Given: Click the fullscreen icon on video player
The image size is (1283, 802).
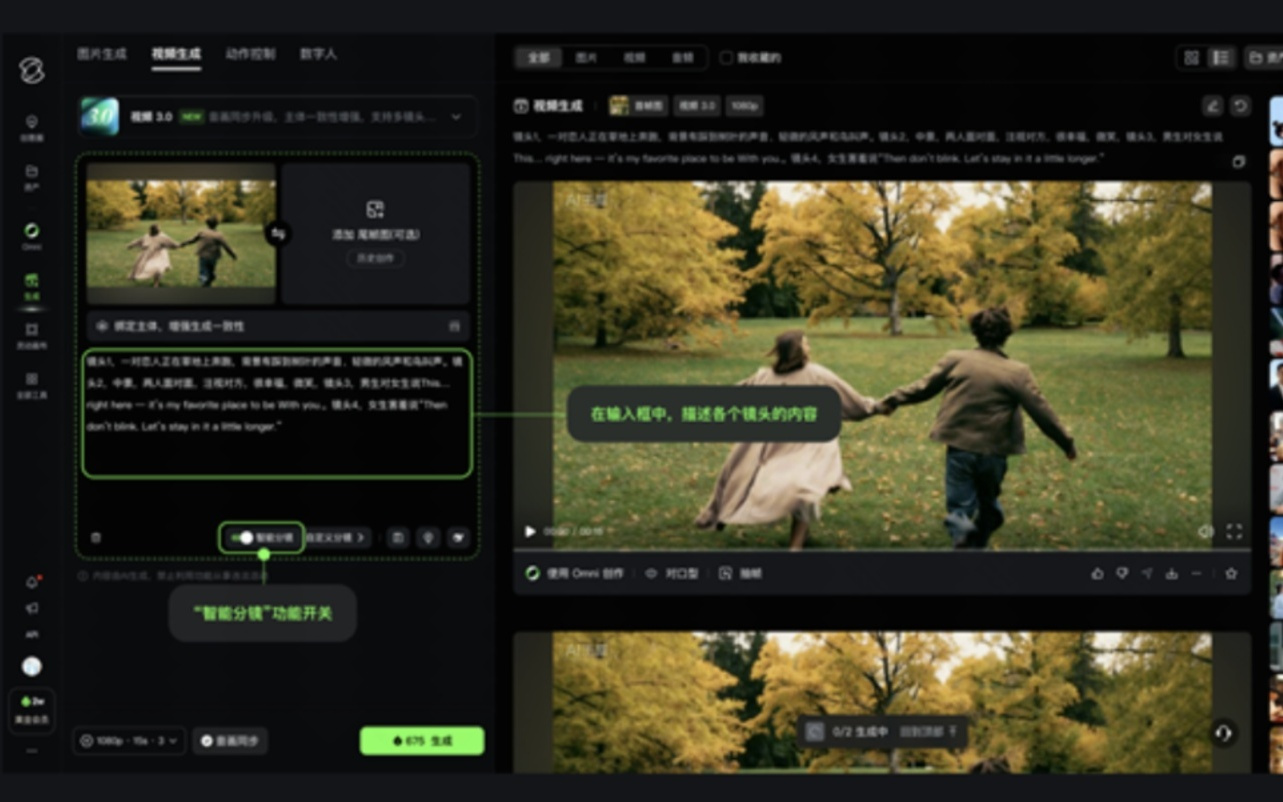Looking at the screenshot, I should 1233,532.
